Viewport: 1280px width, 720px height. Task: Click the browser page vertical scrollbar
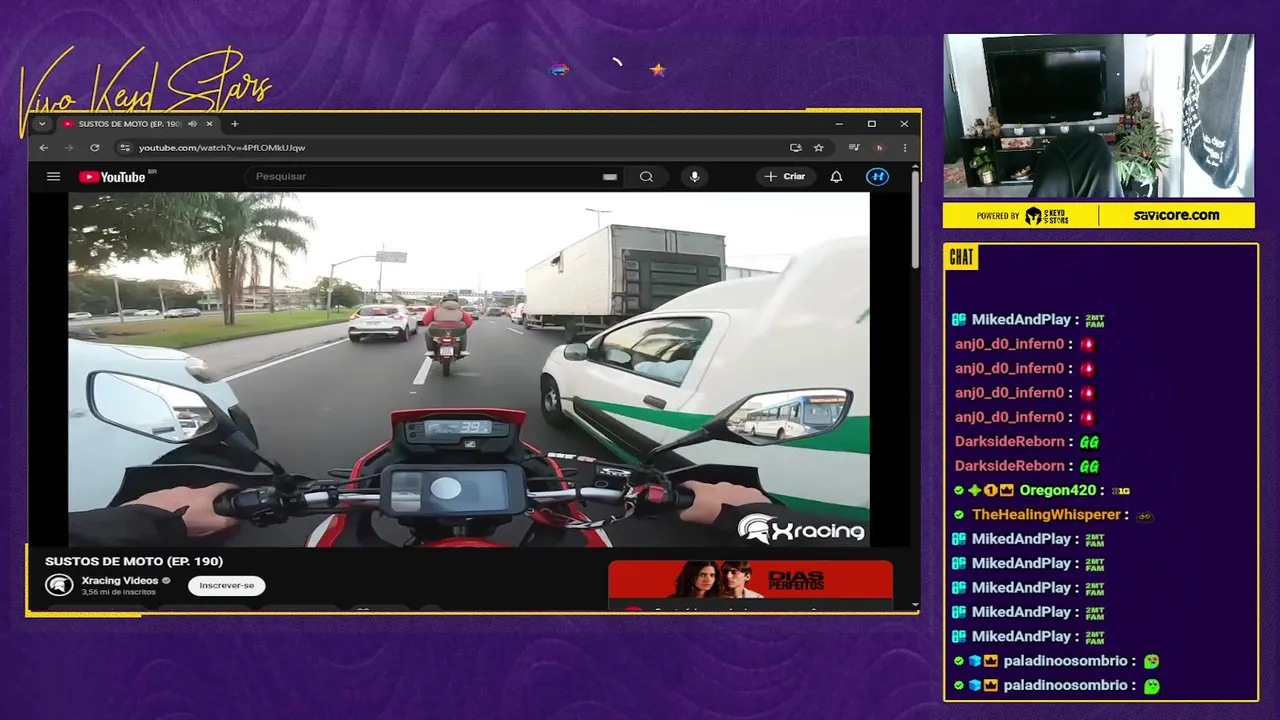915,220
